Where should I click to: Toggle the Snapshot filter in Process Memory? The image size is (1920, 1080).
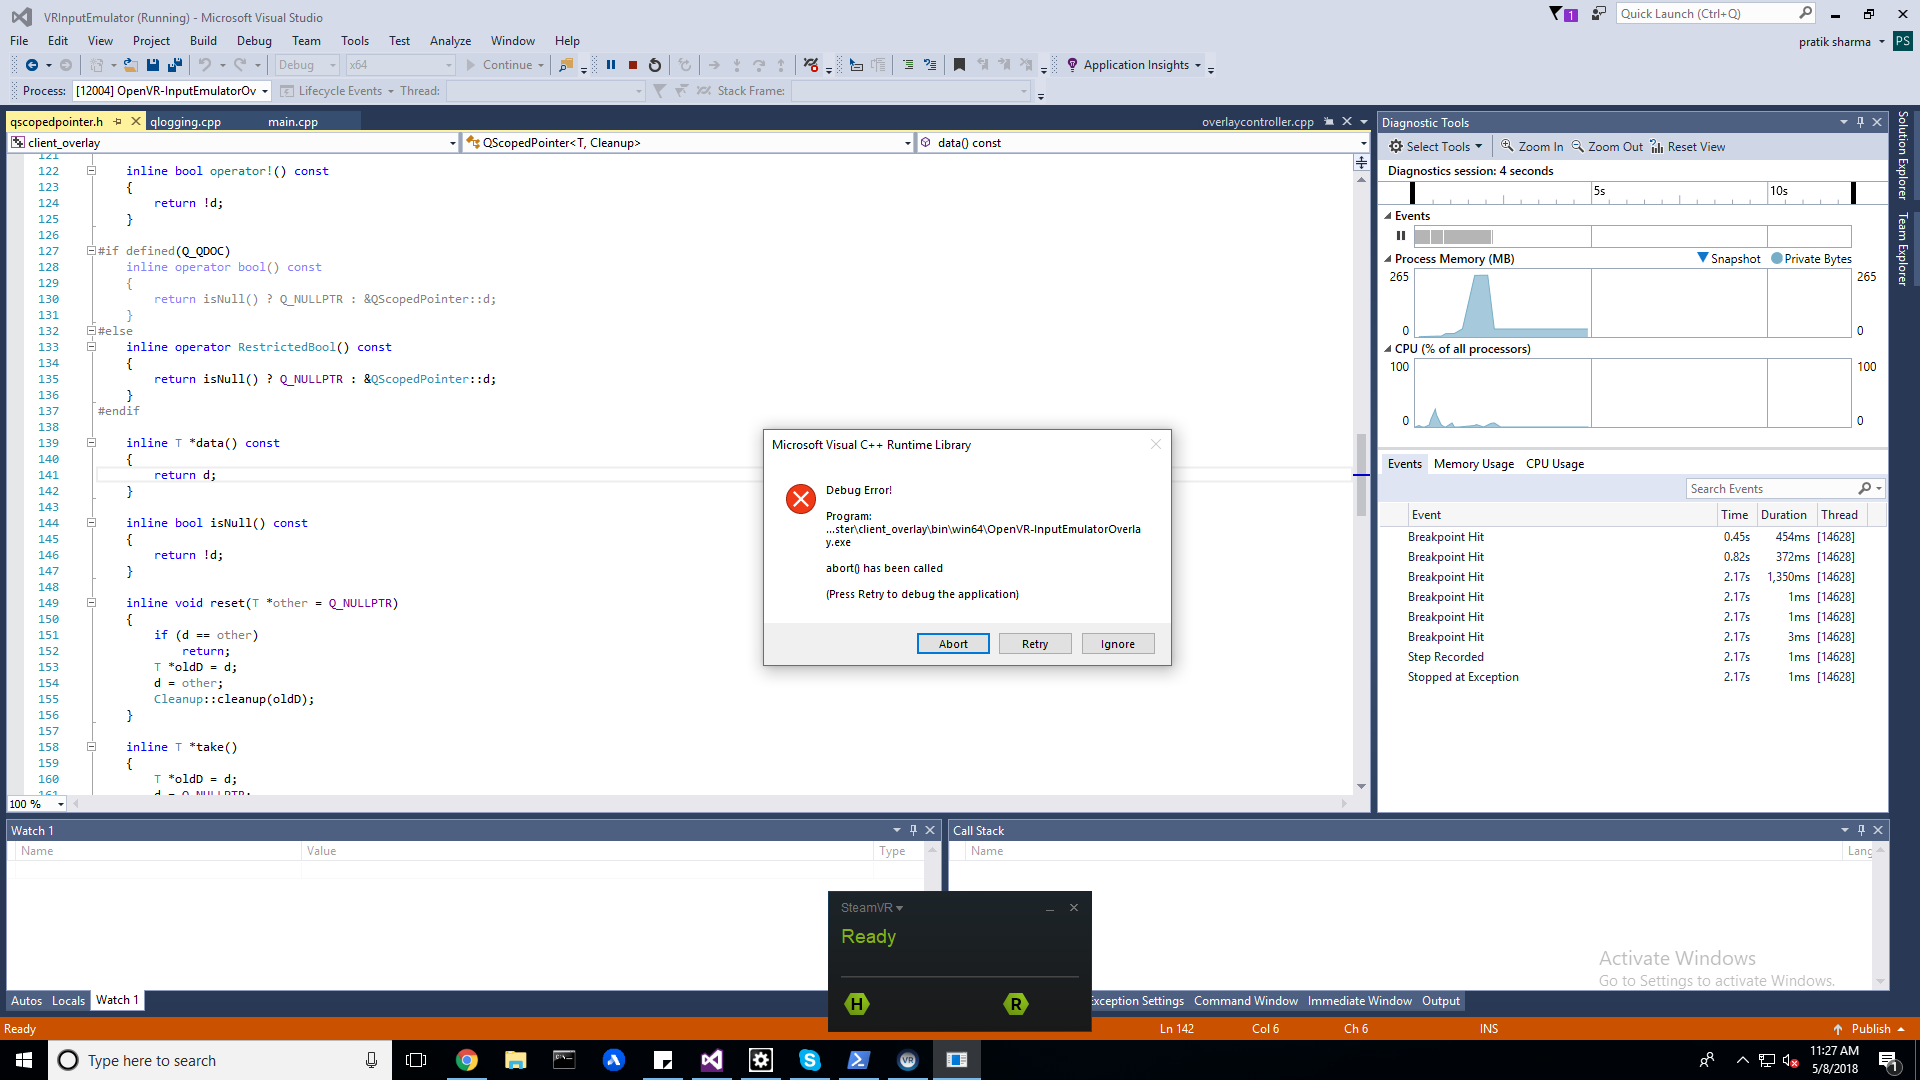click(1729, 258)
